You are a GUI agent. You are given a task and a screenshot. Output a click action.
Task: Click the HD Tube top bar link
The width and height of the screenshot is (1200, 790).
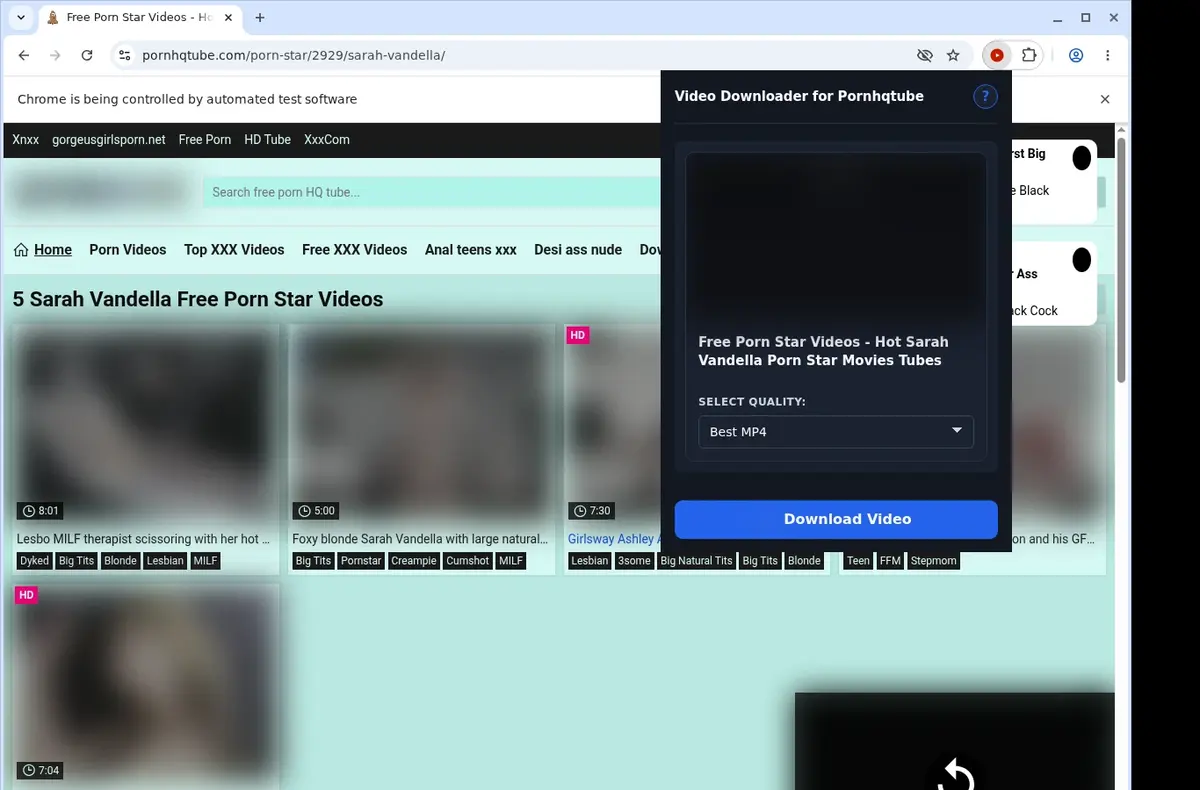tap(267, 140)
